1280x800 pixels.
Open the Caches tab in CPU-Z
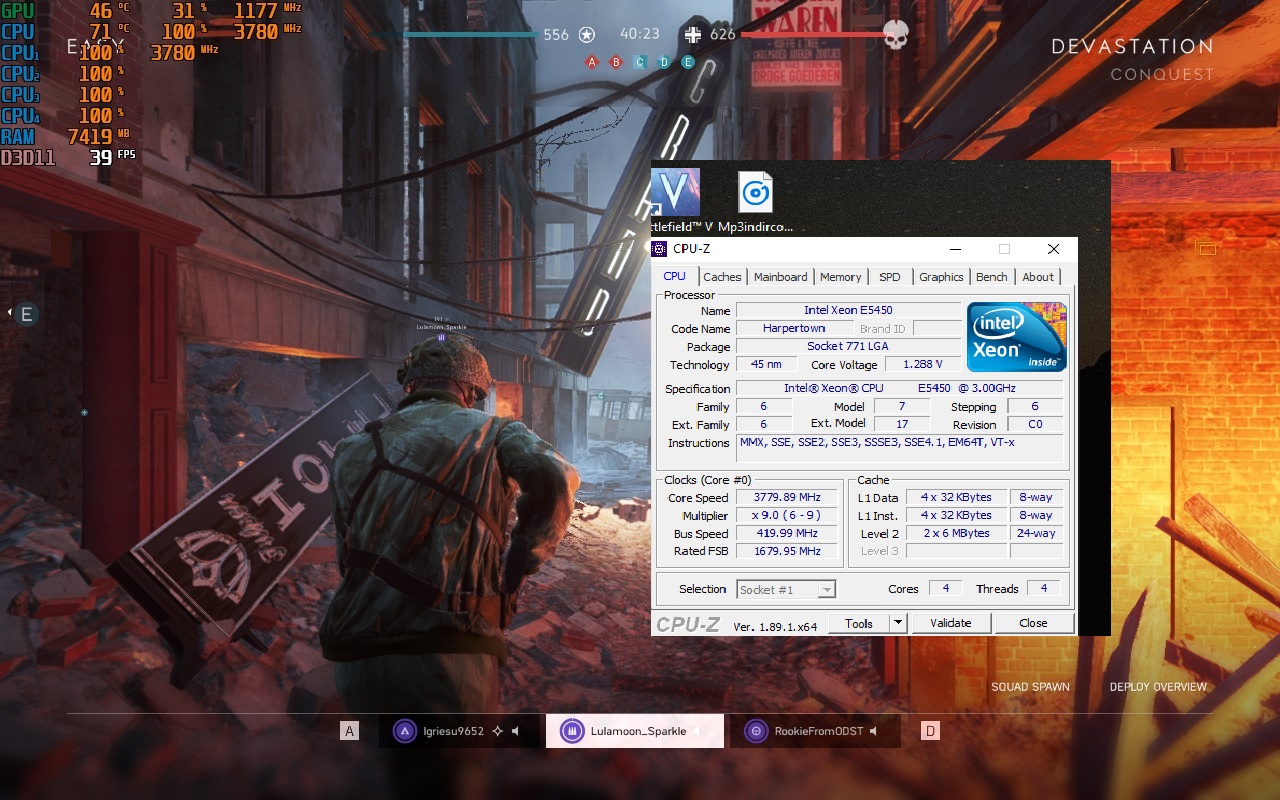tap(722, 277)
